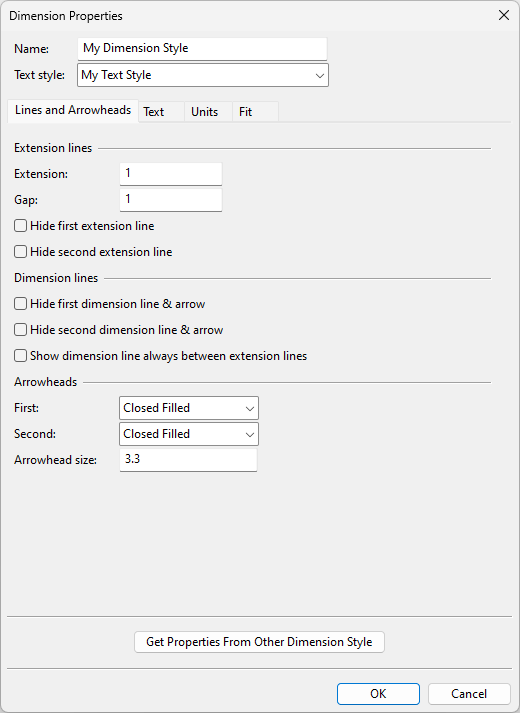This screenshot has height=713, width=520.
Task: Open the Text style dropdown
Action: coord(203,75)
